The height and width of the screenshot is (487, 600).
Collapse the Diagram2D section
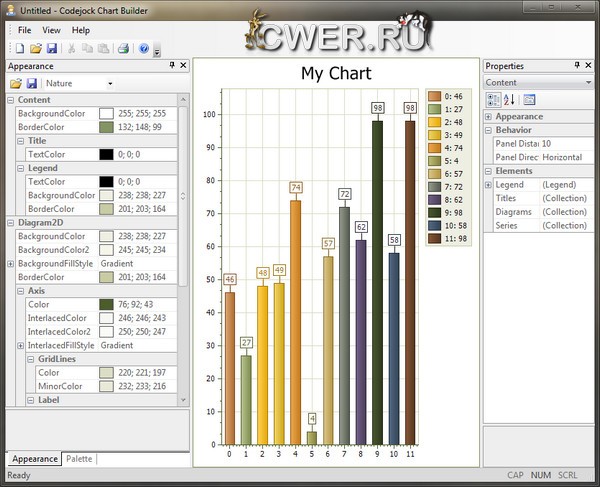pos(11,223)
